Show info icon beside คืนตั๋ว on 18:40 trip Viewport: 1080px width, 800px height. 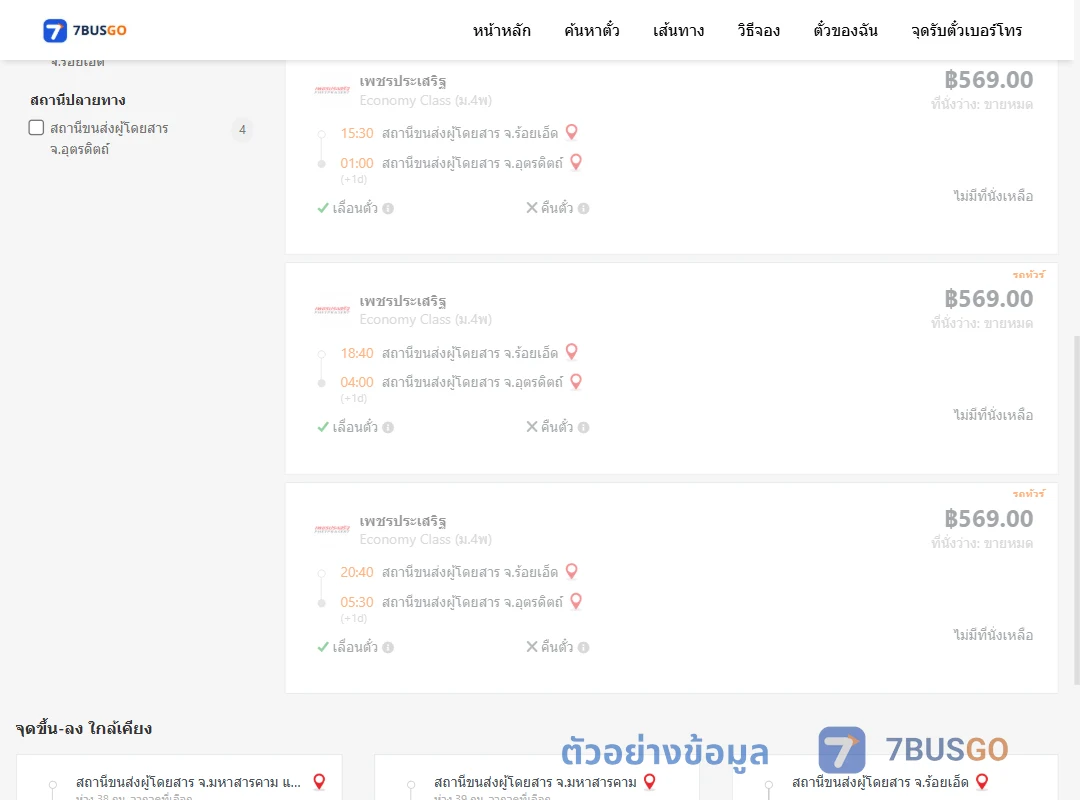583,427
